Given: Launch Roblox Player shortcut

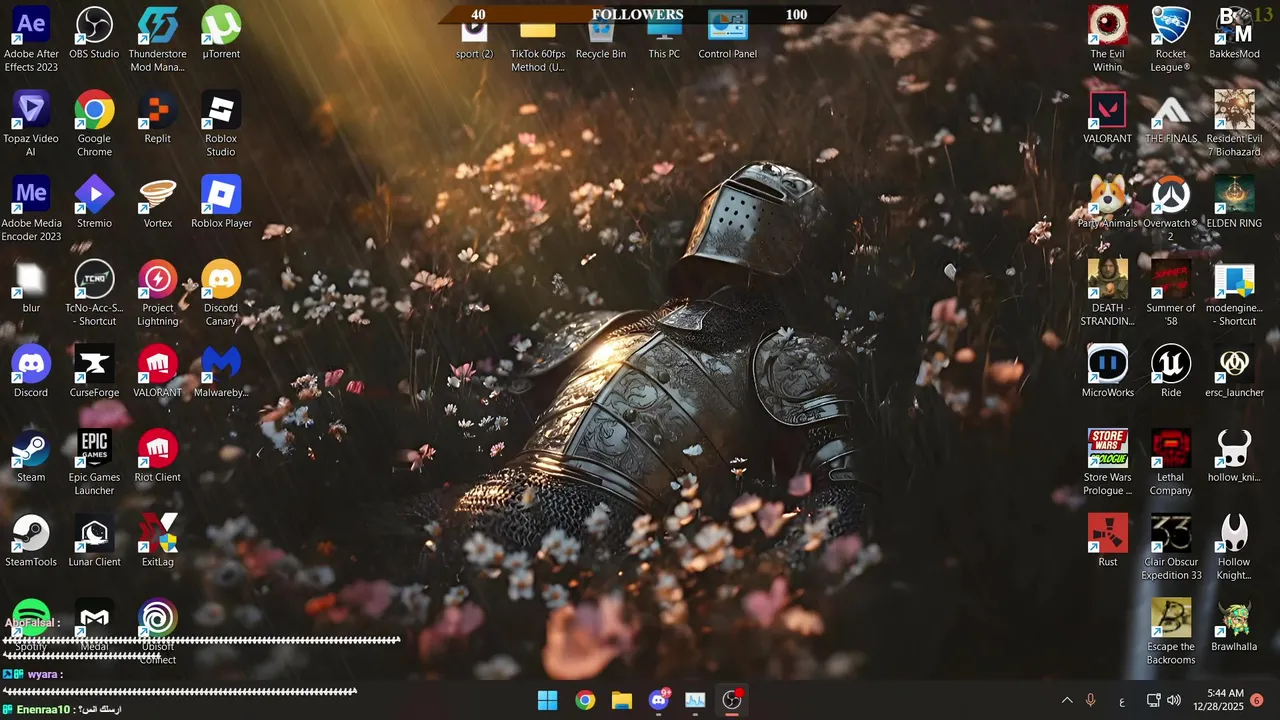Looking at the screenshot, I should (x=221, y=203).
